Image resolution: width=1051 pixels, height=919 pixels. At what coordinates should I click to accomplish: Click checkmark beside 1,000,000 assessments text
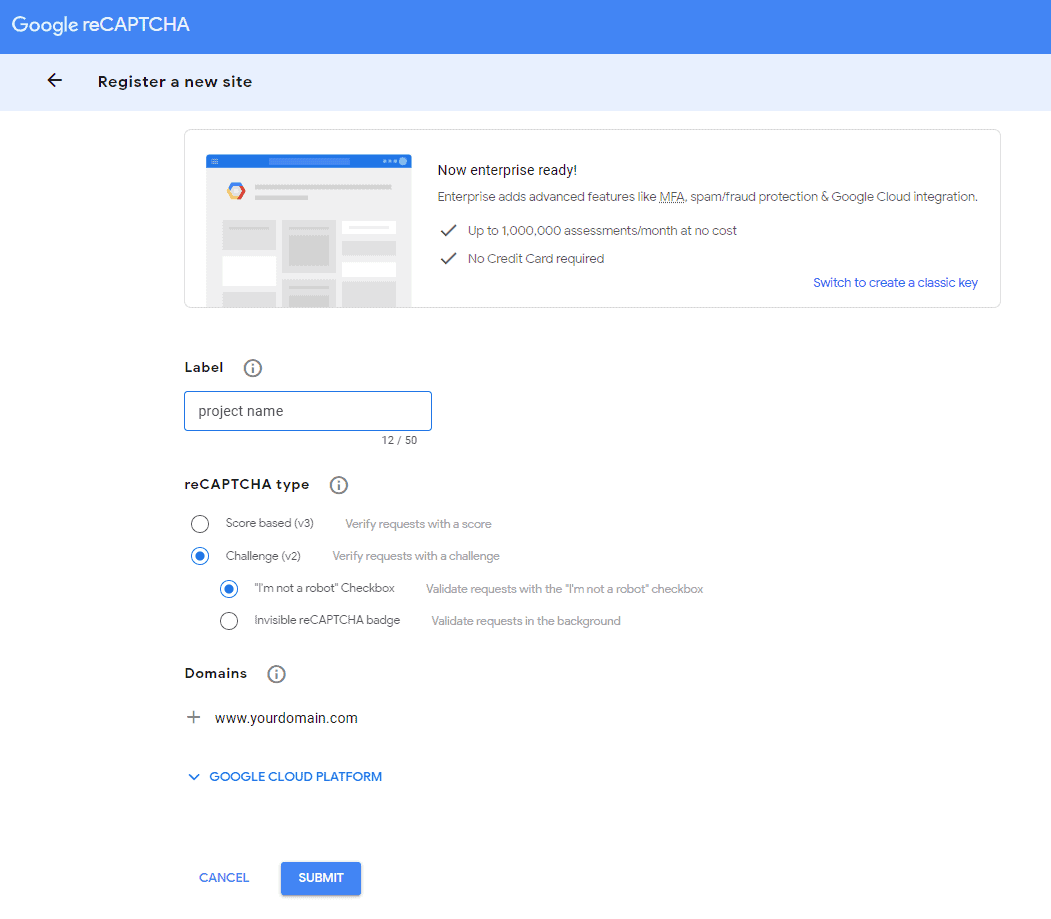[448, 231]
